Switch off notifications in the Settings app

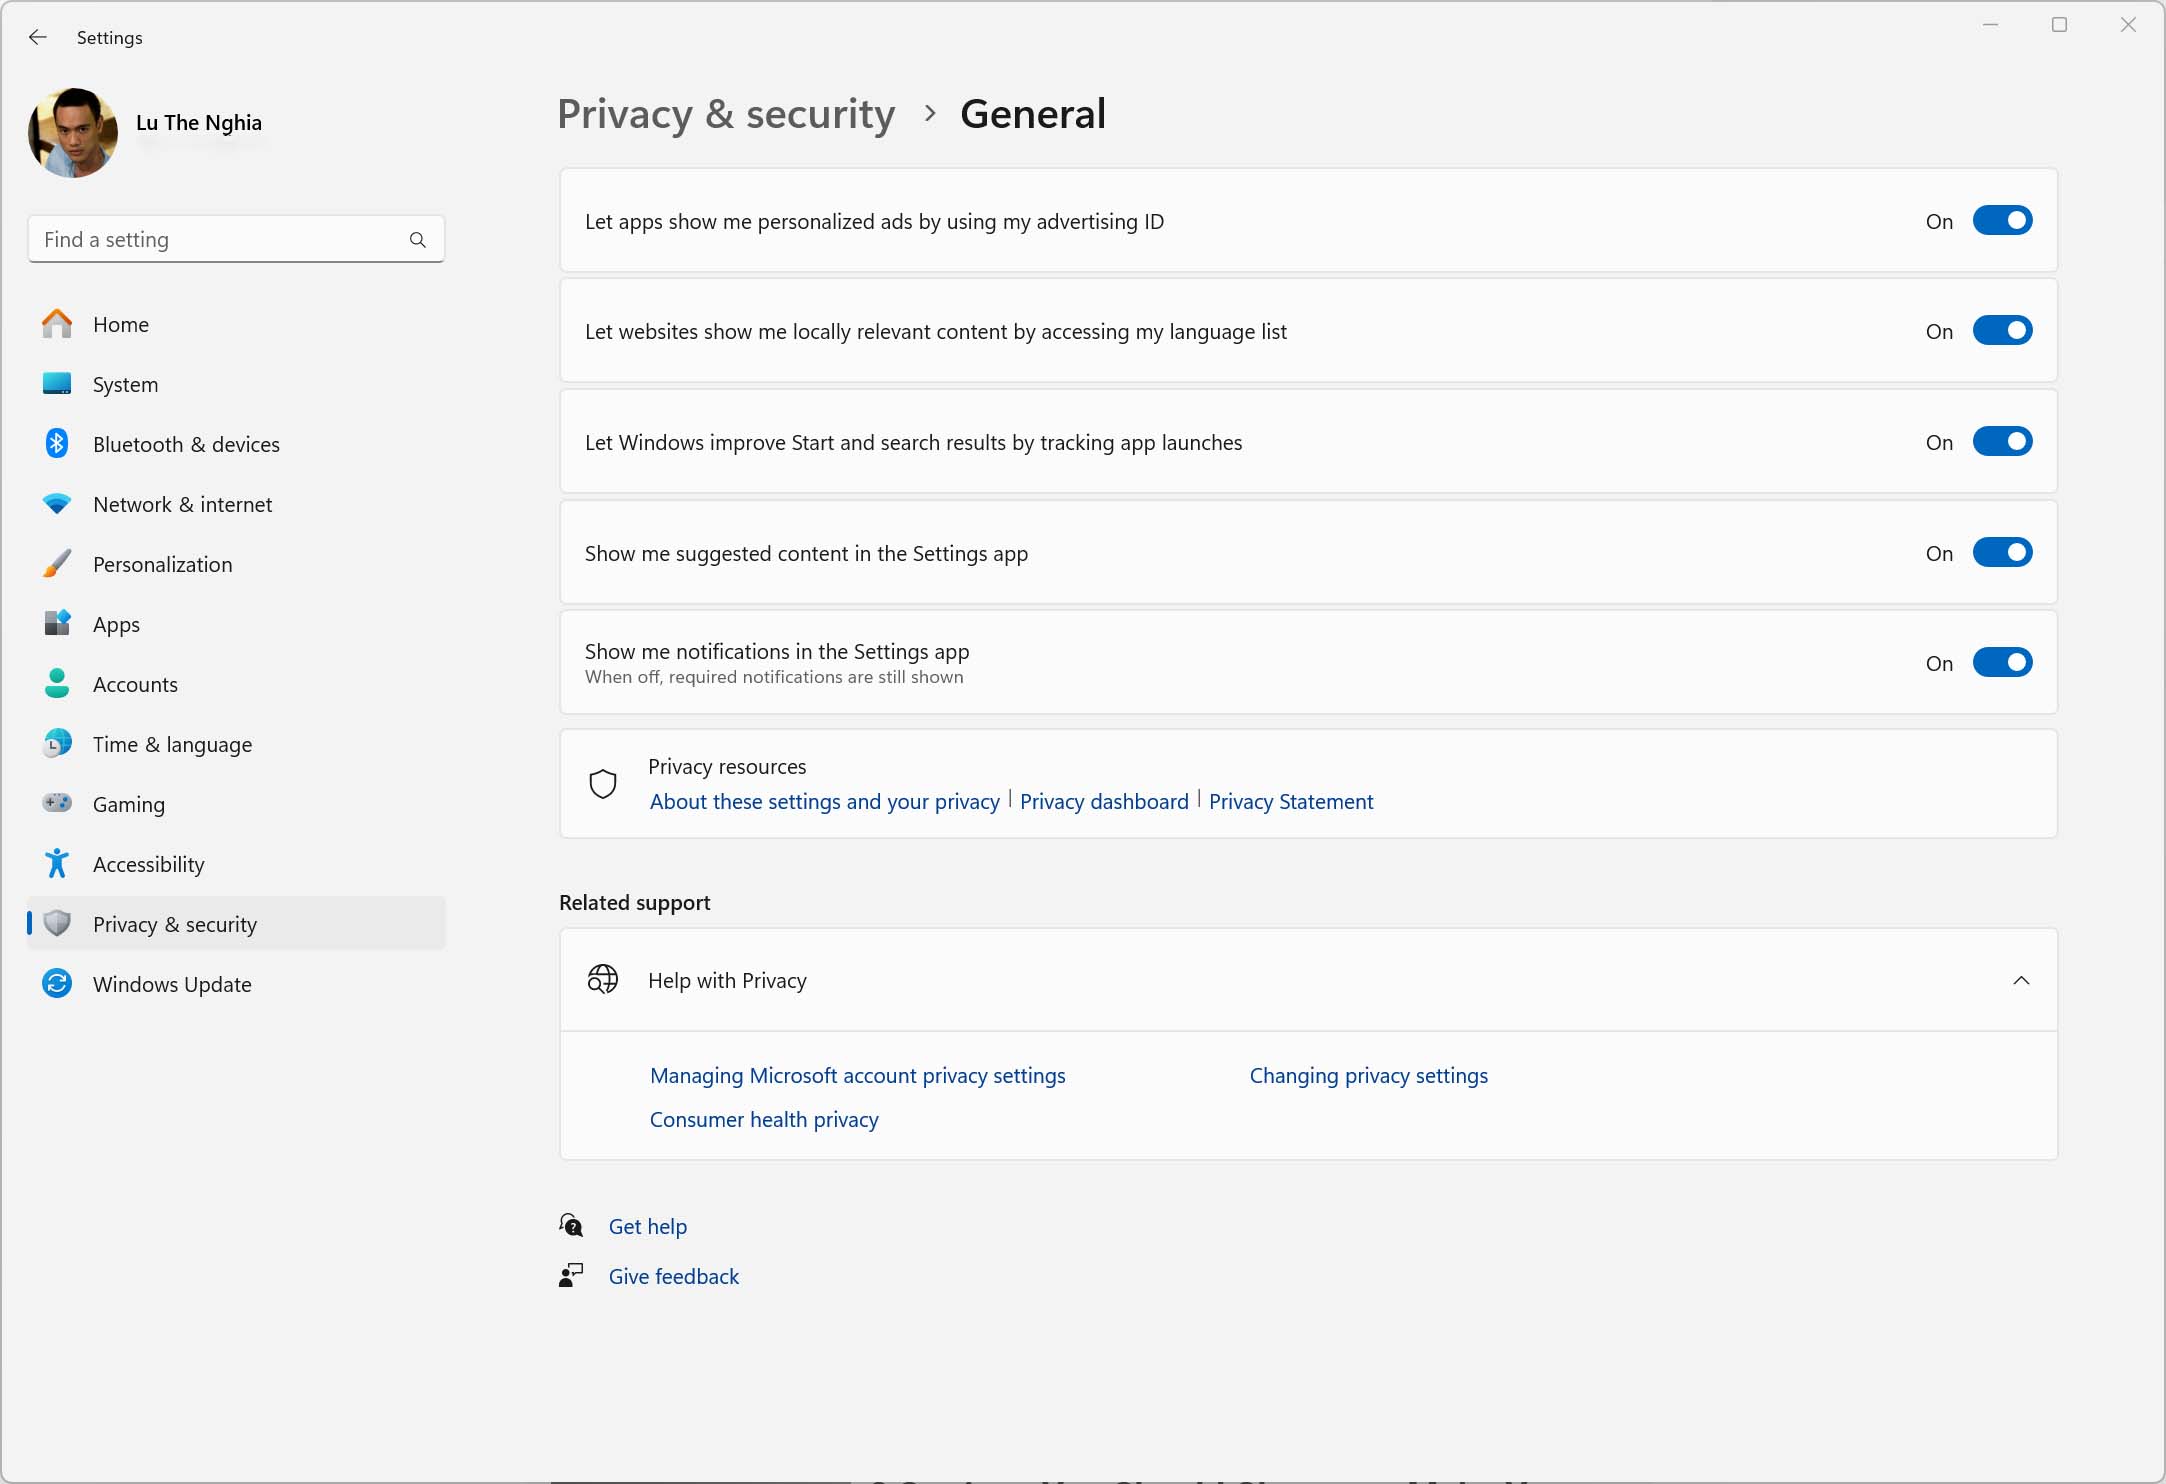[x=2002, y=663]
